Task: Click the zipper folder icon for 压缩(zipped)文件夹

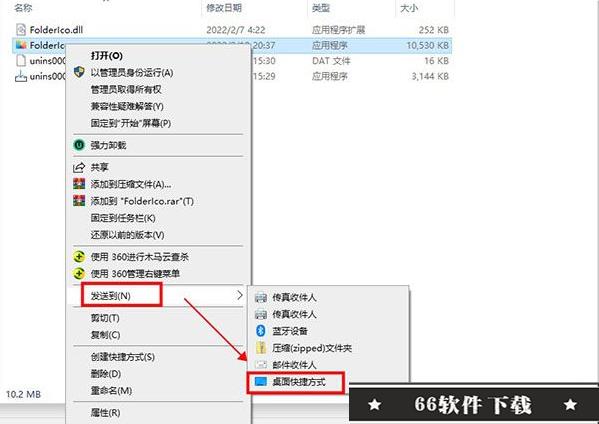Action: pos(261,348)
